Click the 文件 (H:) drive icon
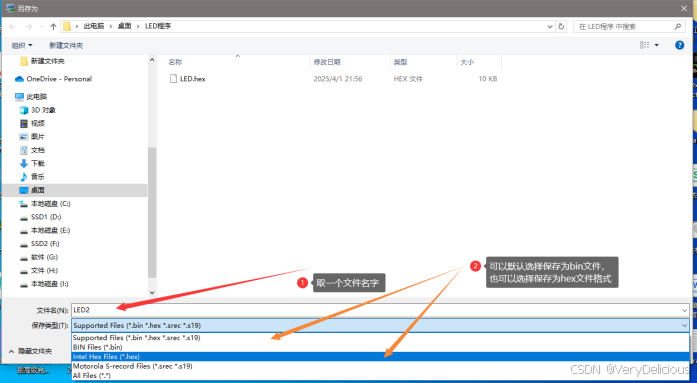 pyautogui.click(x=24, y=271)
